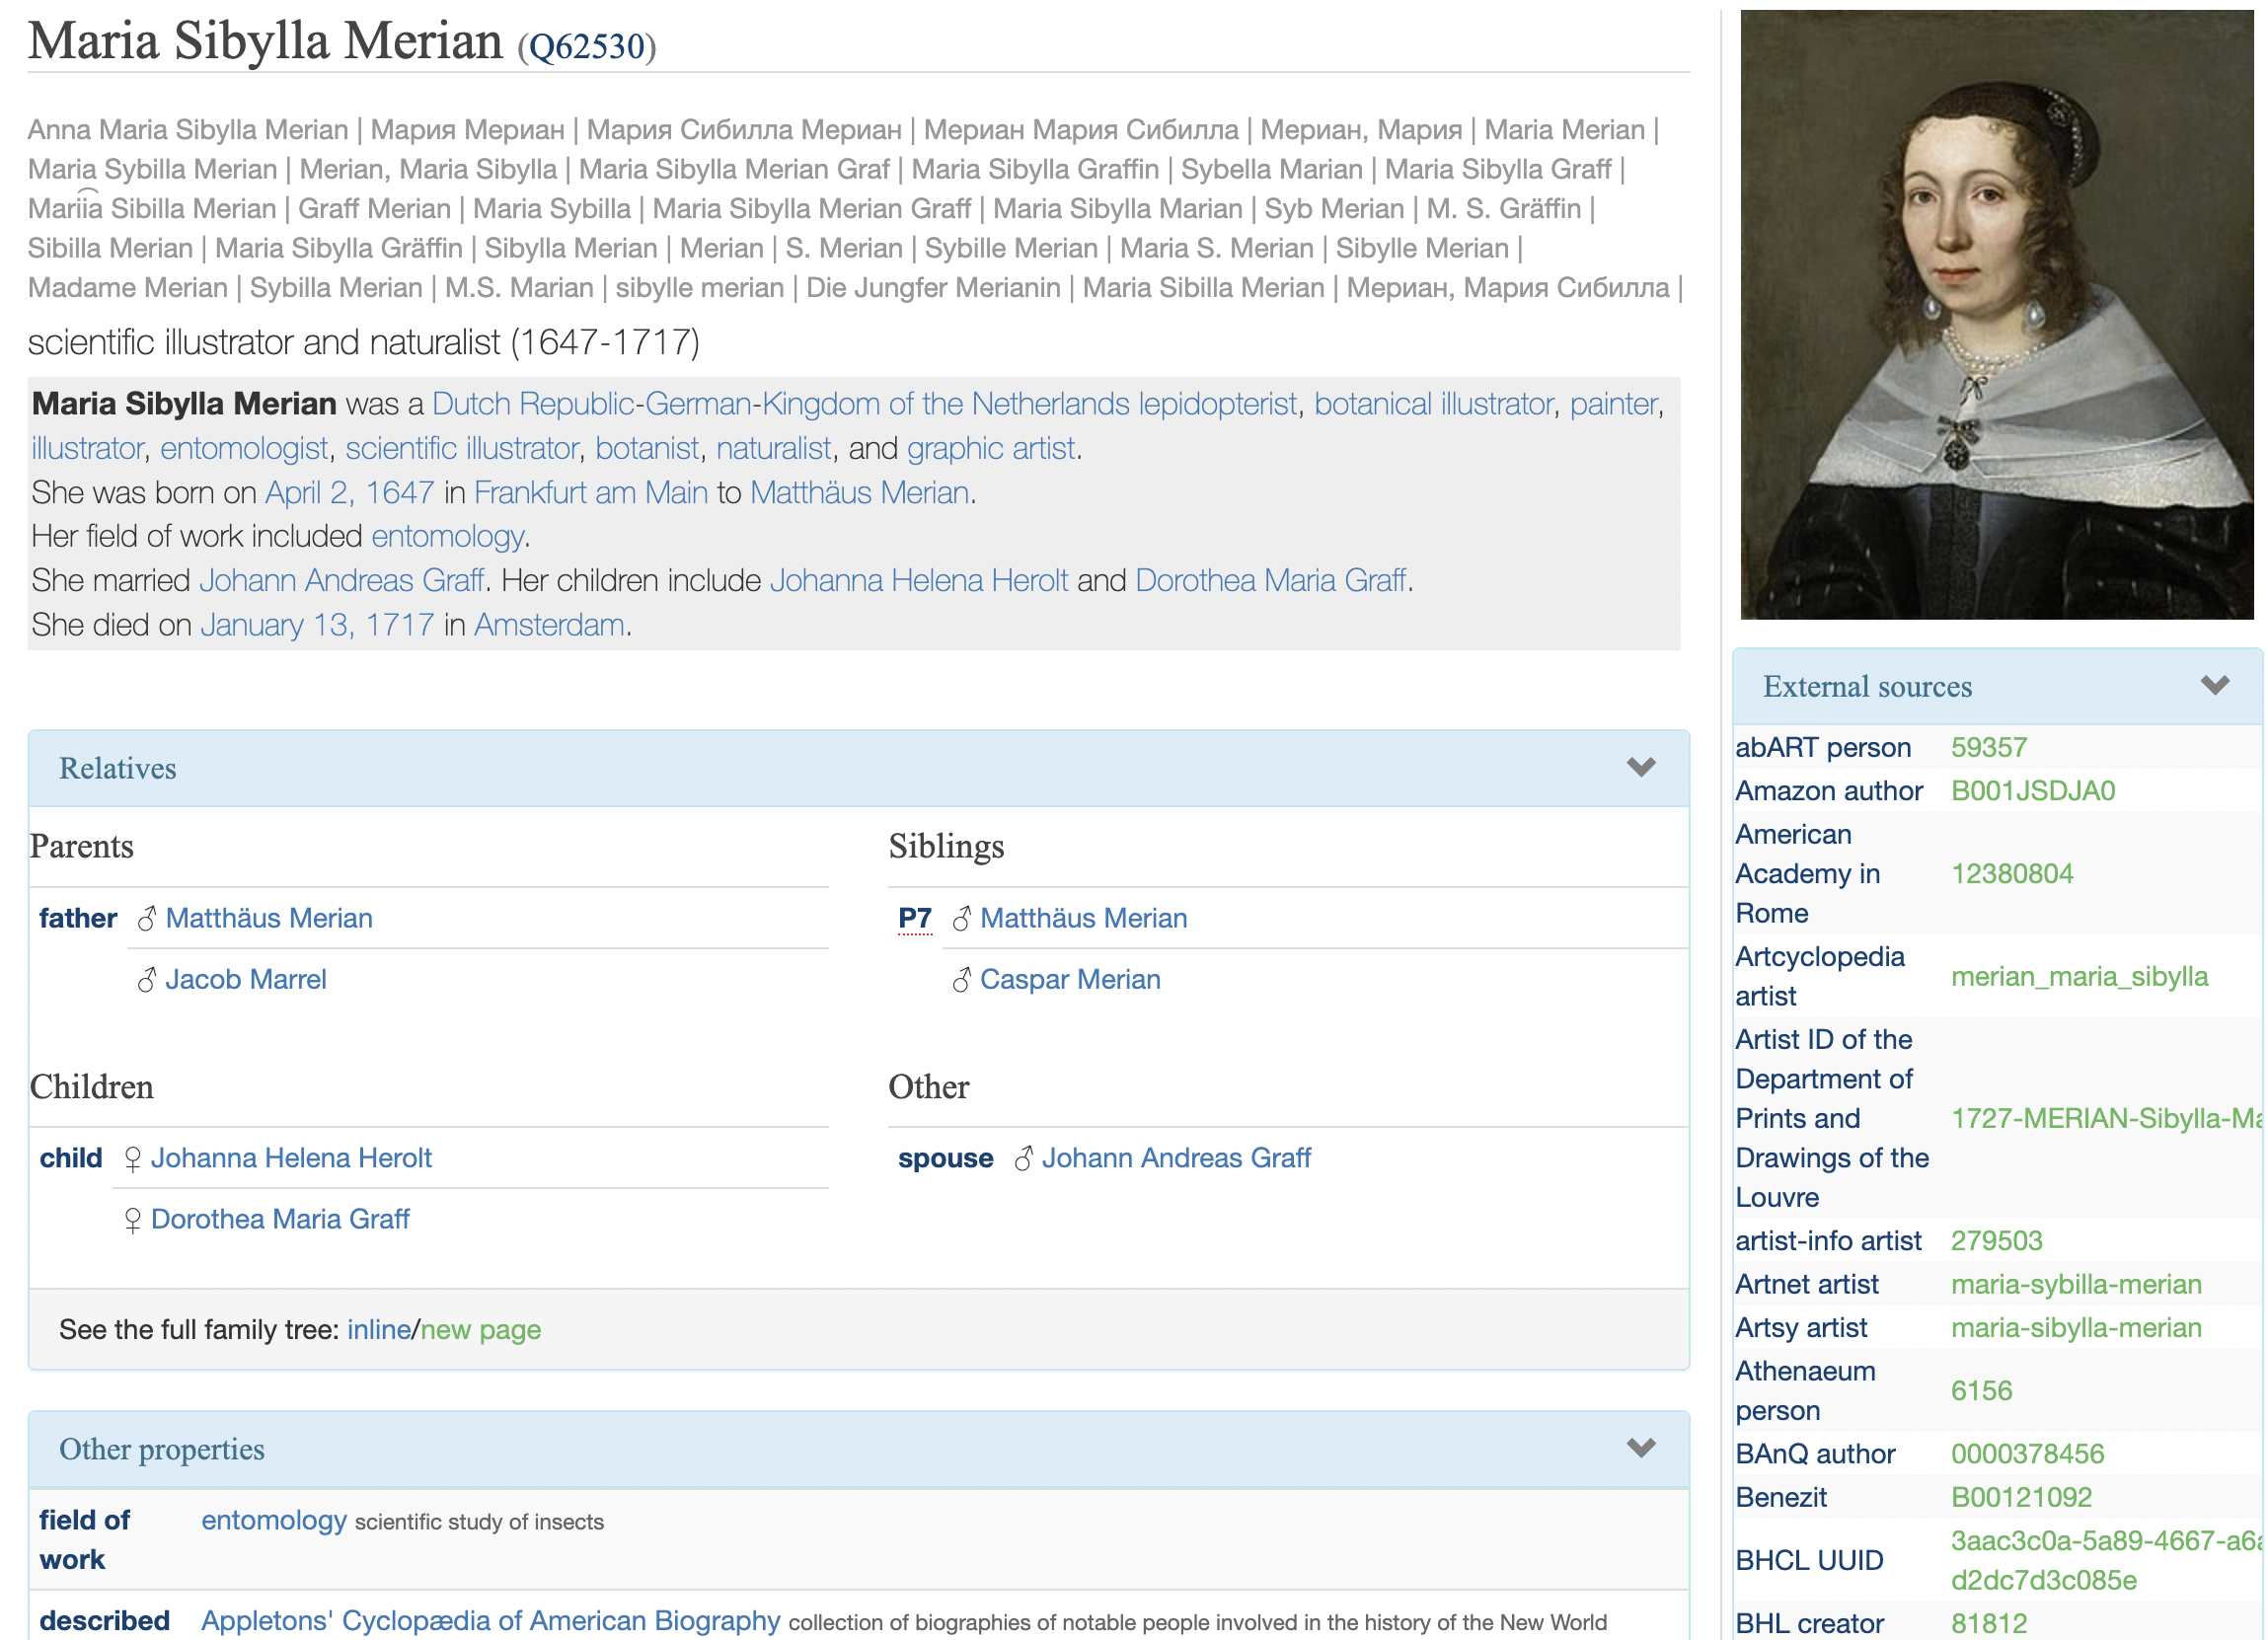Click the entomology field of work link
The image size is (2268, 1640).
(x=274, y=1521)
